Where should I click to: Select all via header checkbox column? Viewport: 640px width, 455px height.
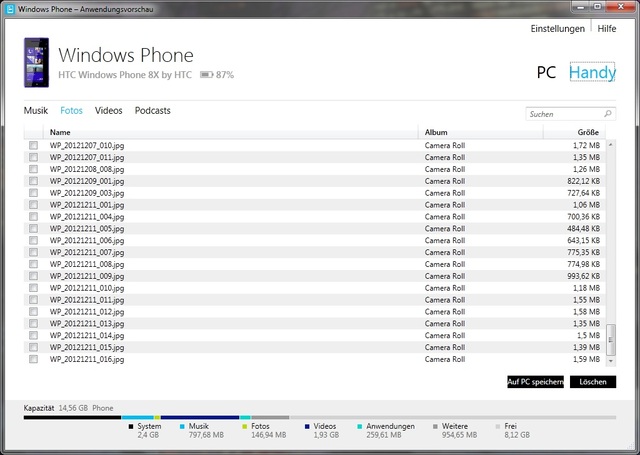(x=33, y=132)
